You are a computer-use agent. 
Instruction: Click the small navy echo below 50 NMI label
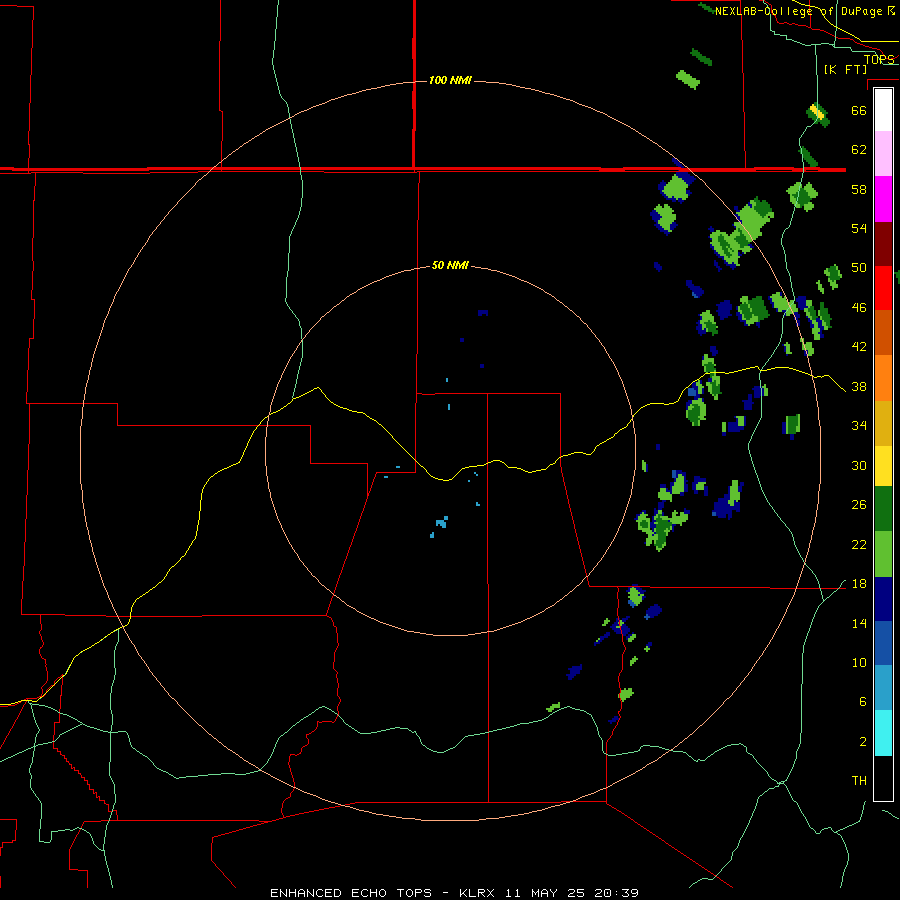(483, 313)
